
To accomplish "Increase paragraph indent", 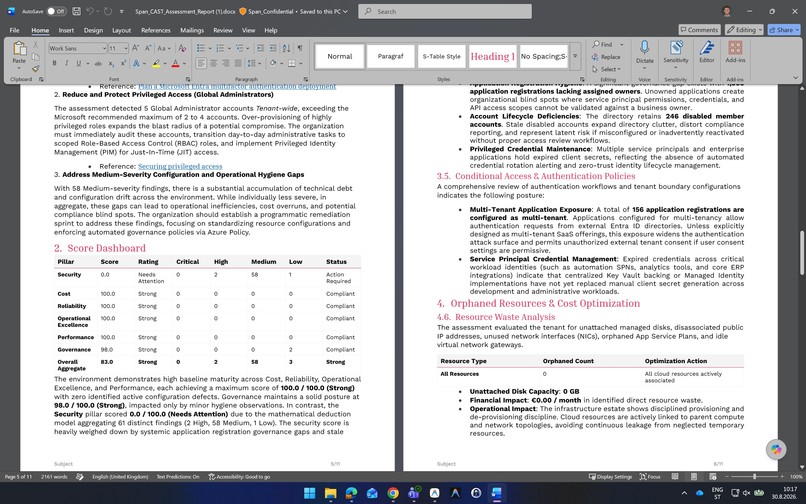I will (272, 48).
